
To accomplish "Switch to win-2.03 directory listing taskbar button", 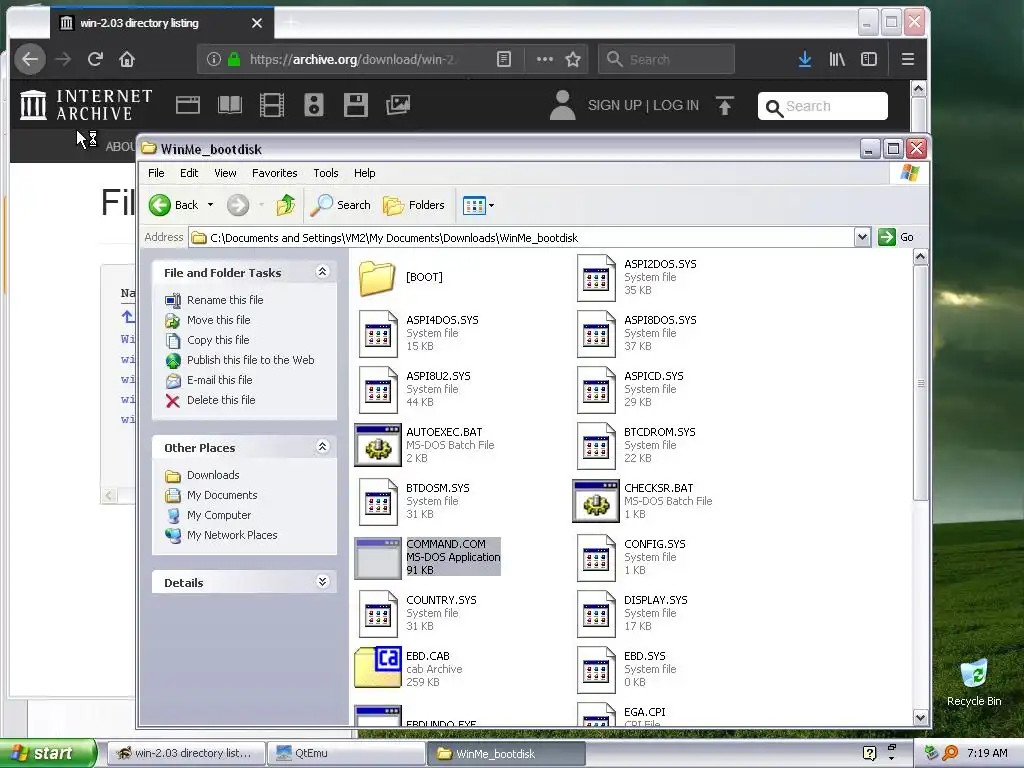I will click(185, 753).
